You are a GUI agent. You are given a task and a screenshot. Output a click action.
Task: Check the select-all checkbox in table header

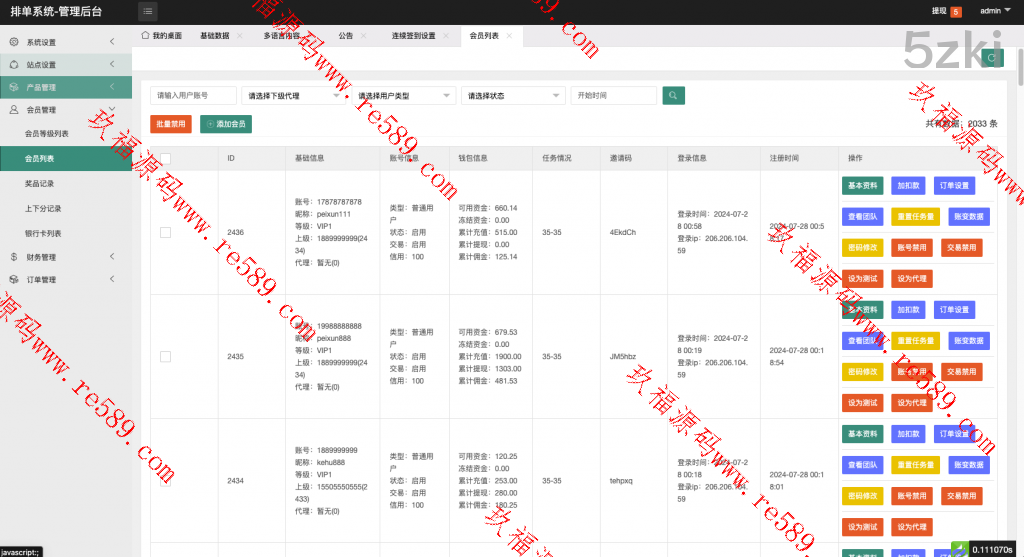[x=165, y=158]
